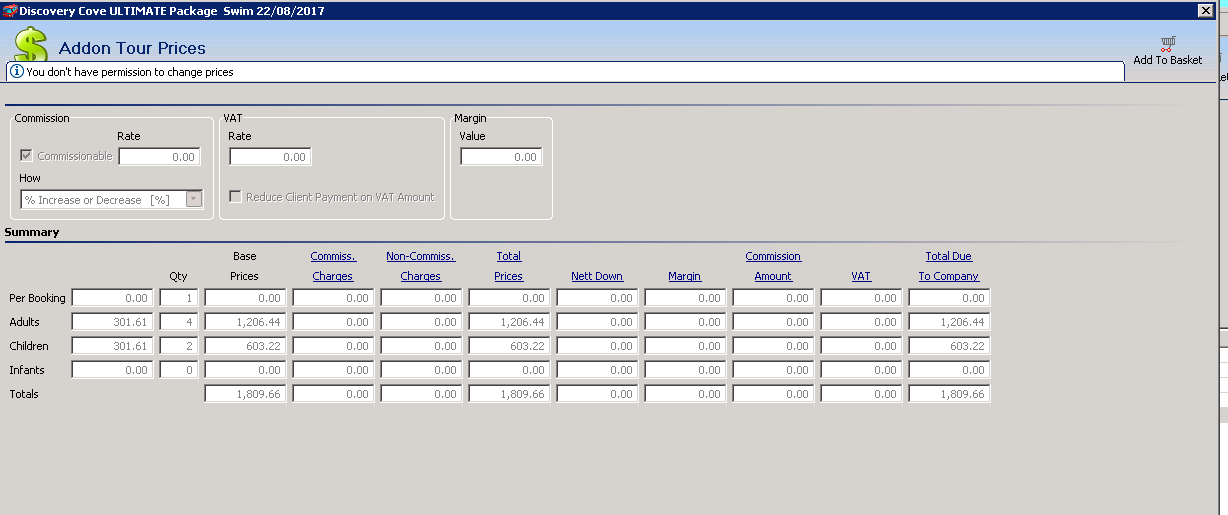This screenshot has width=1228, height=515.
Task: Toggle Reduce Client Payment on VAT Amount
Action: (x=236, y=197)
